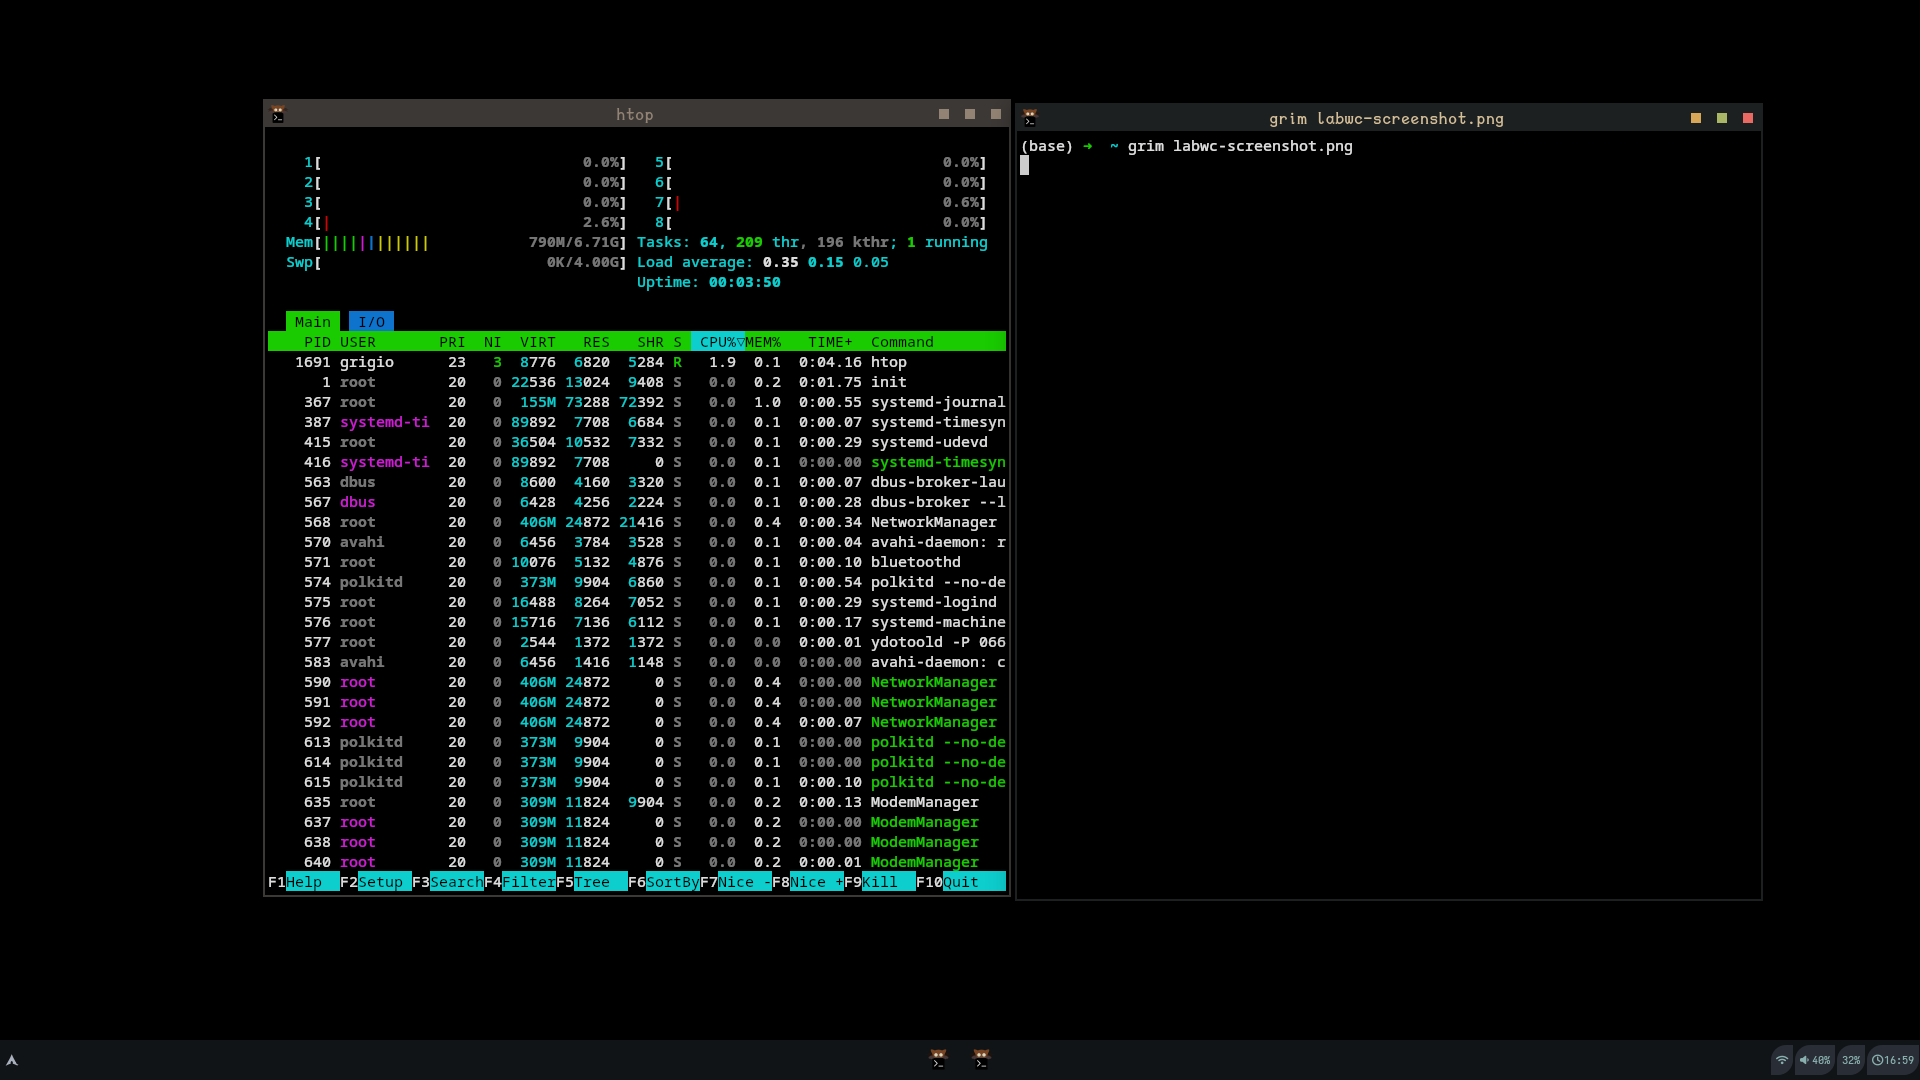Sort processes by the PID column header
Viewport: 1920px width, 1080px height.
[x=317, y=342]
